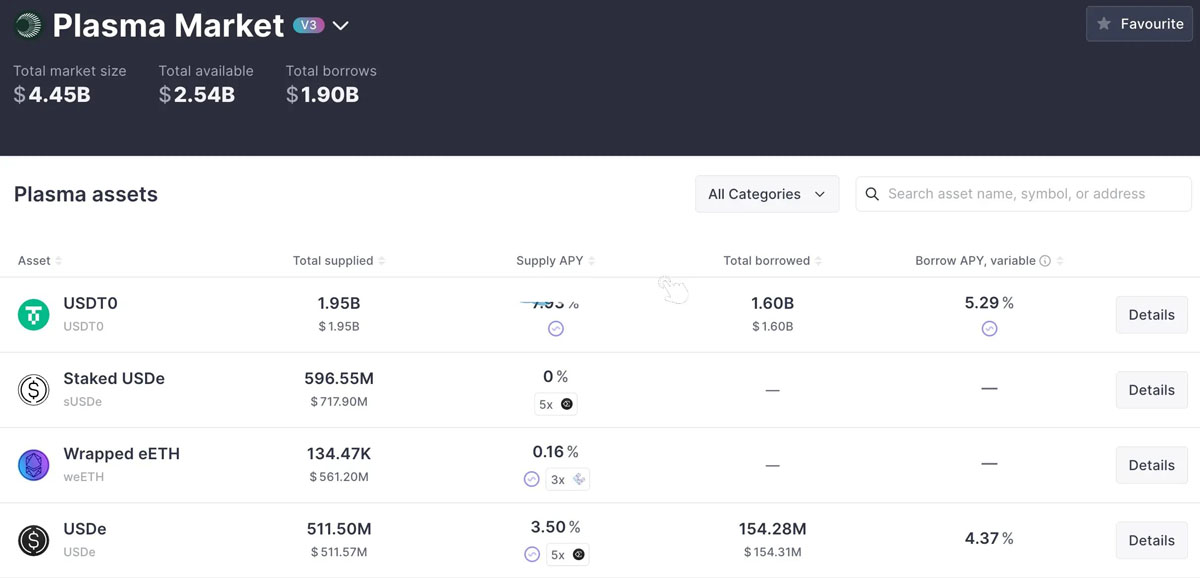The image size is (1200, 578).
Task: Click the USDT0 token icon
Action: [x=33, y=314]
